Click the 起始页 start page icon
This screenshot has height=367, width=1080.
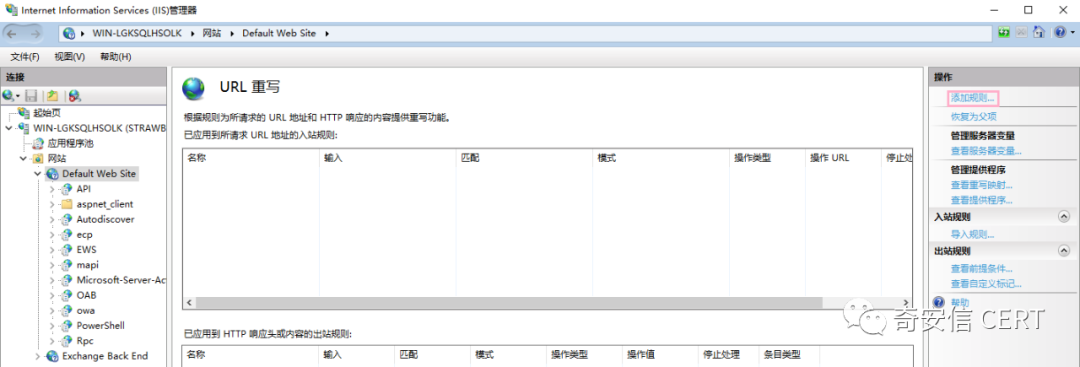(25, 113)
